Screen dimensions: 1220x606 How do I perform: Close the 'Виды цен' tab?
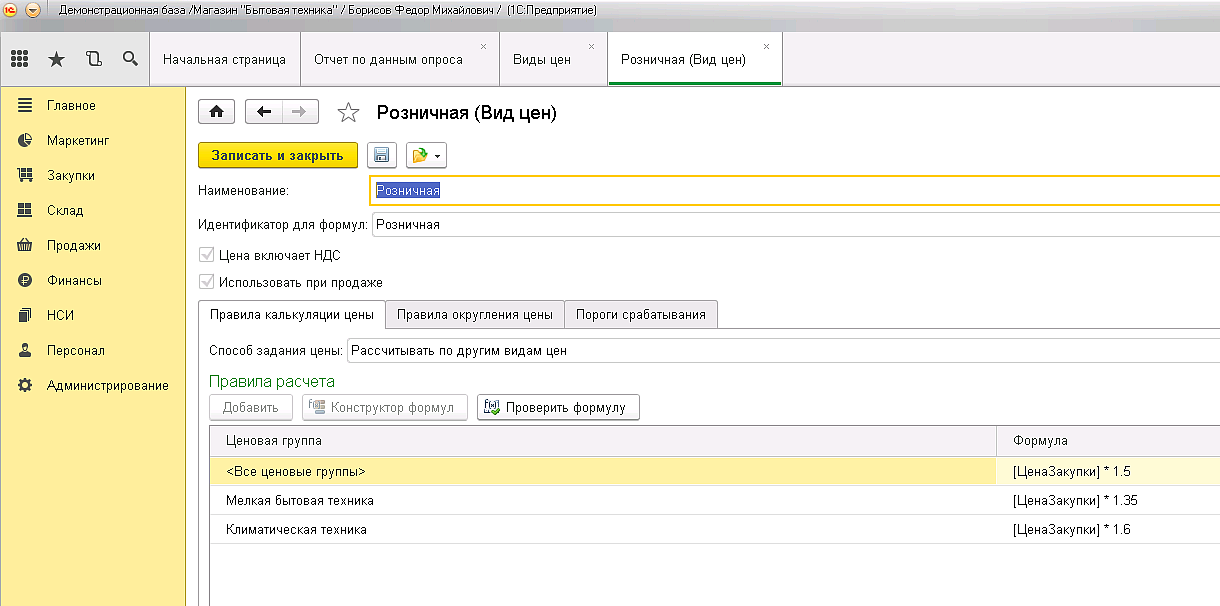[x=592, y=47]
